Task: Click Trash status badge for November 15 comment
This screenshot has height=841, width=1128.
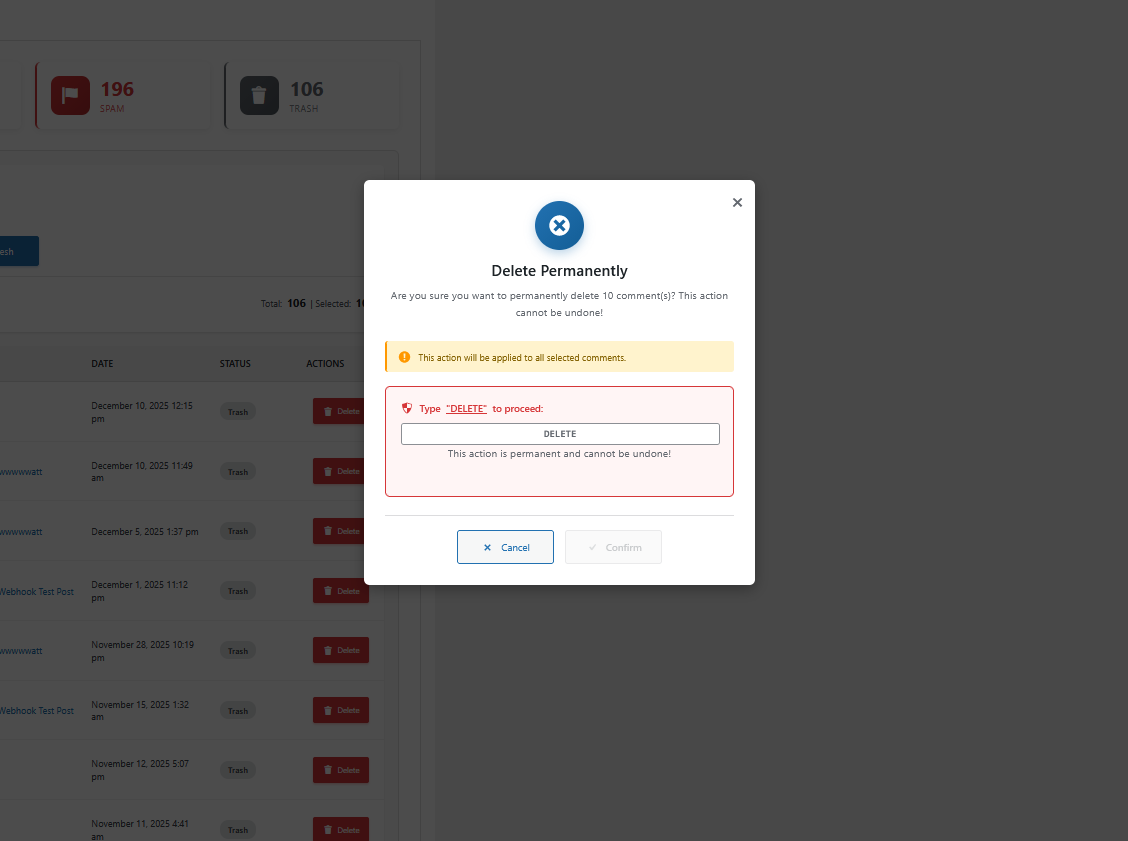Action: (x=238, y=711)
